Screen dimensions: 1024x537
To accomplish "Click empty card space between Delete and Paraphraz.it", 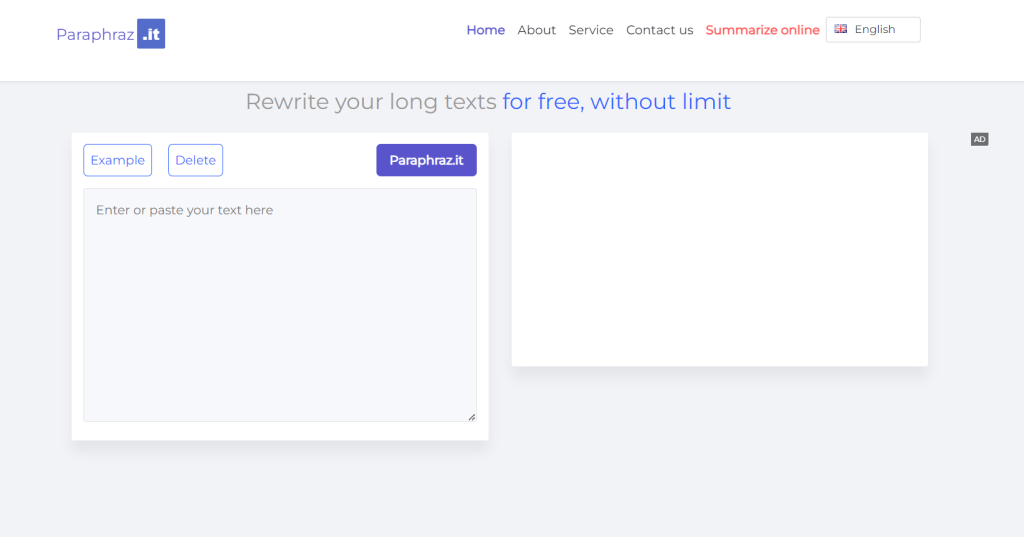I will pyautogui.click(x=299, y=160).
